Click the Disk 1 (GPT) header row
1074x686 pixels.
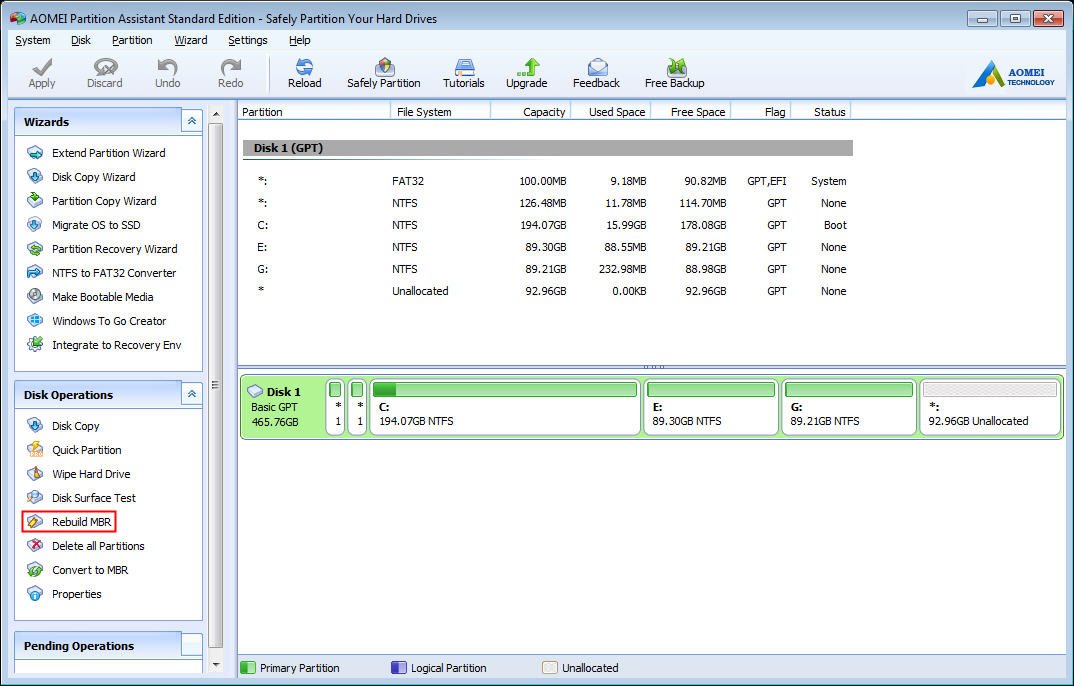(x=548, y=148)
